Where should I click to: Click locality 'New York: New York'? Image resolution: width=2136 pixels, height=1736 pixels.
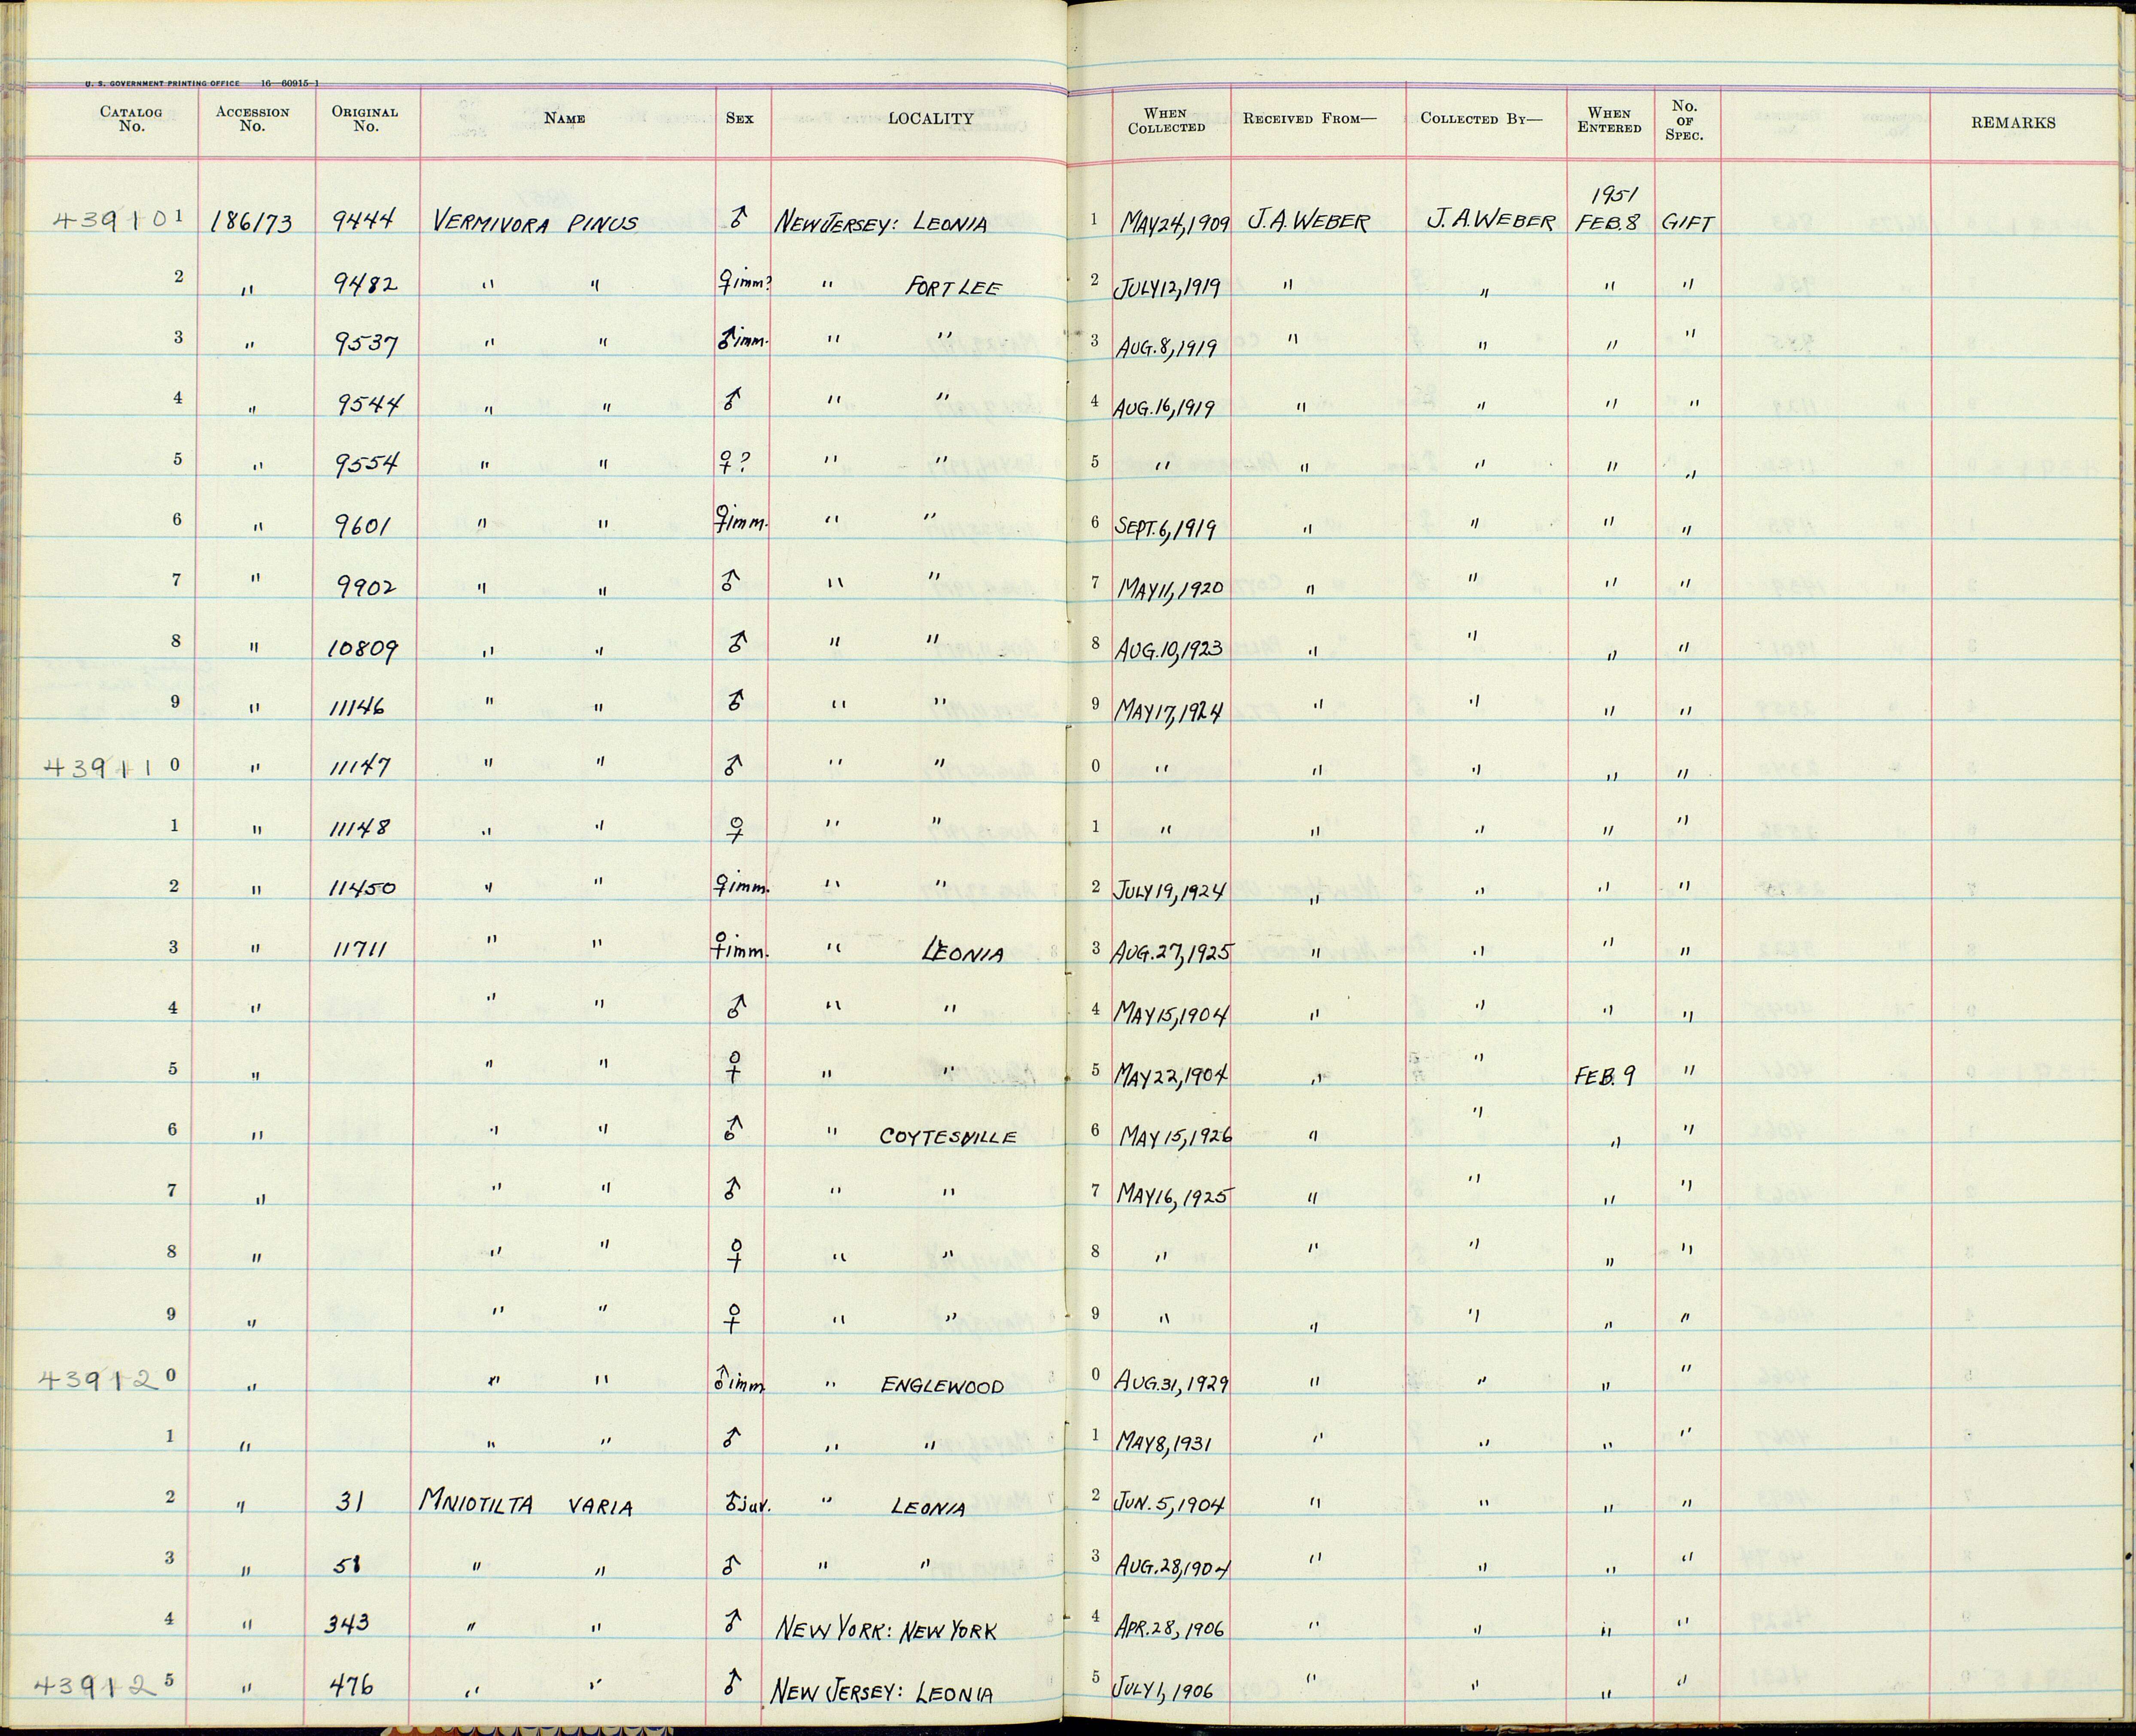[887, 1631]
